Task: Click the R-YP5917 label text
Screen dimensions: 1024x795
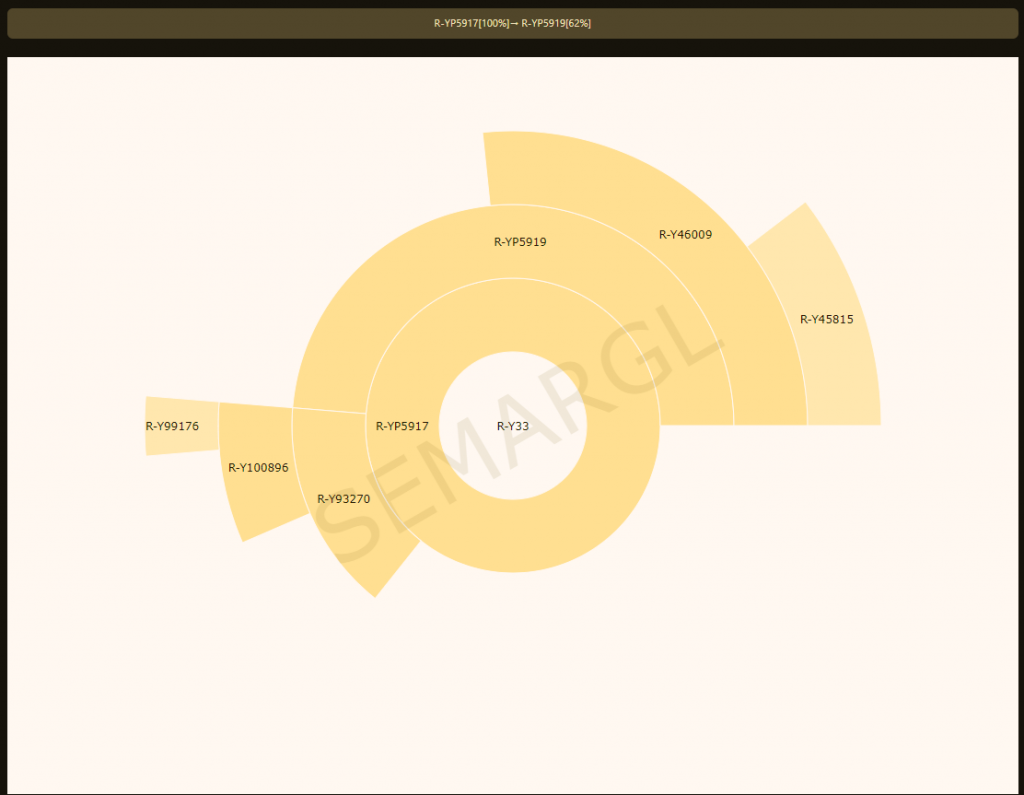Action: click(x=402, y=426)
